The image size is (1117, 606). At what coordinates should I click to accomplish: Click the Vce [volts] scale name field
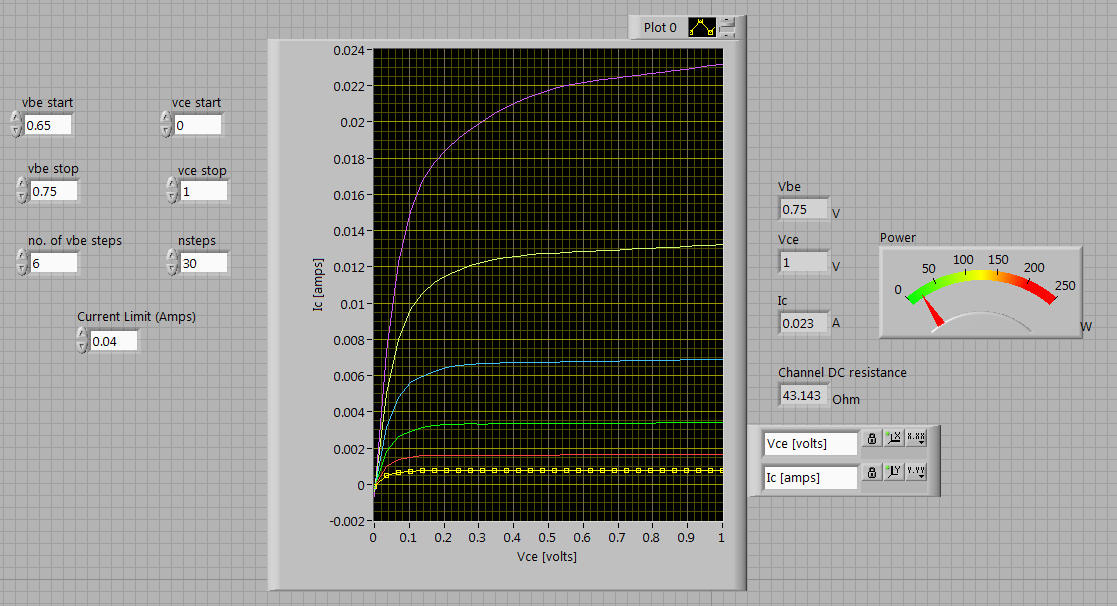[x=811, y=444]
